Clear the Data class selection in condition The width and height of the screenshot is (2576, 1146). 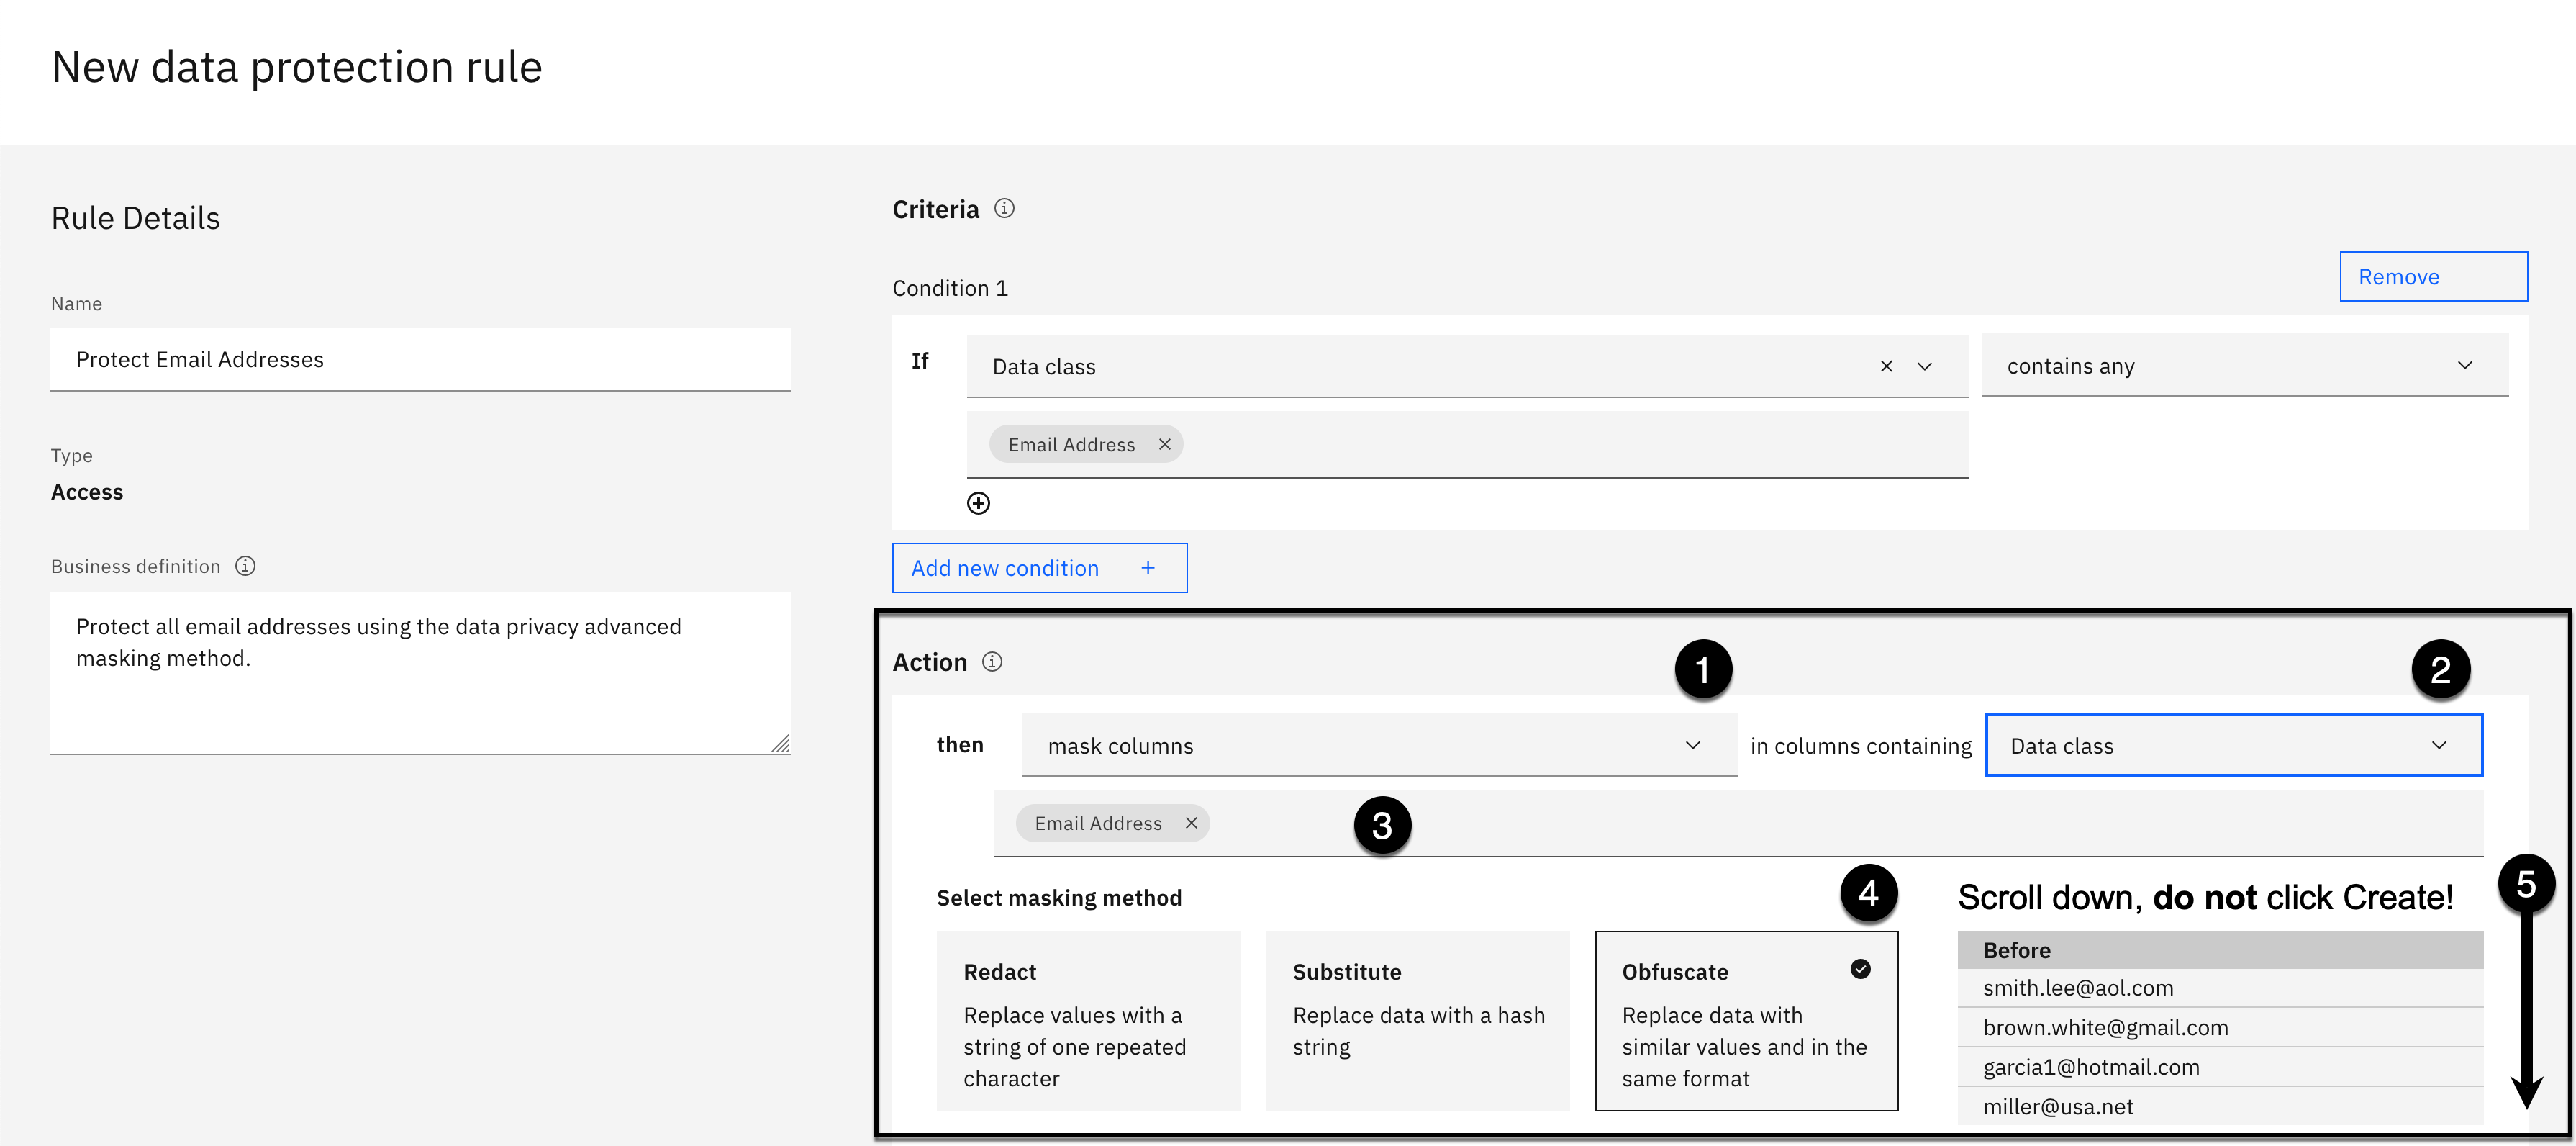click(x=1886, y=366)
